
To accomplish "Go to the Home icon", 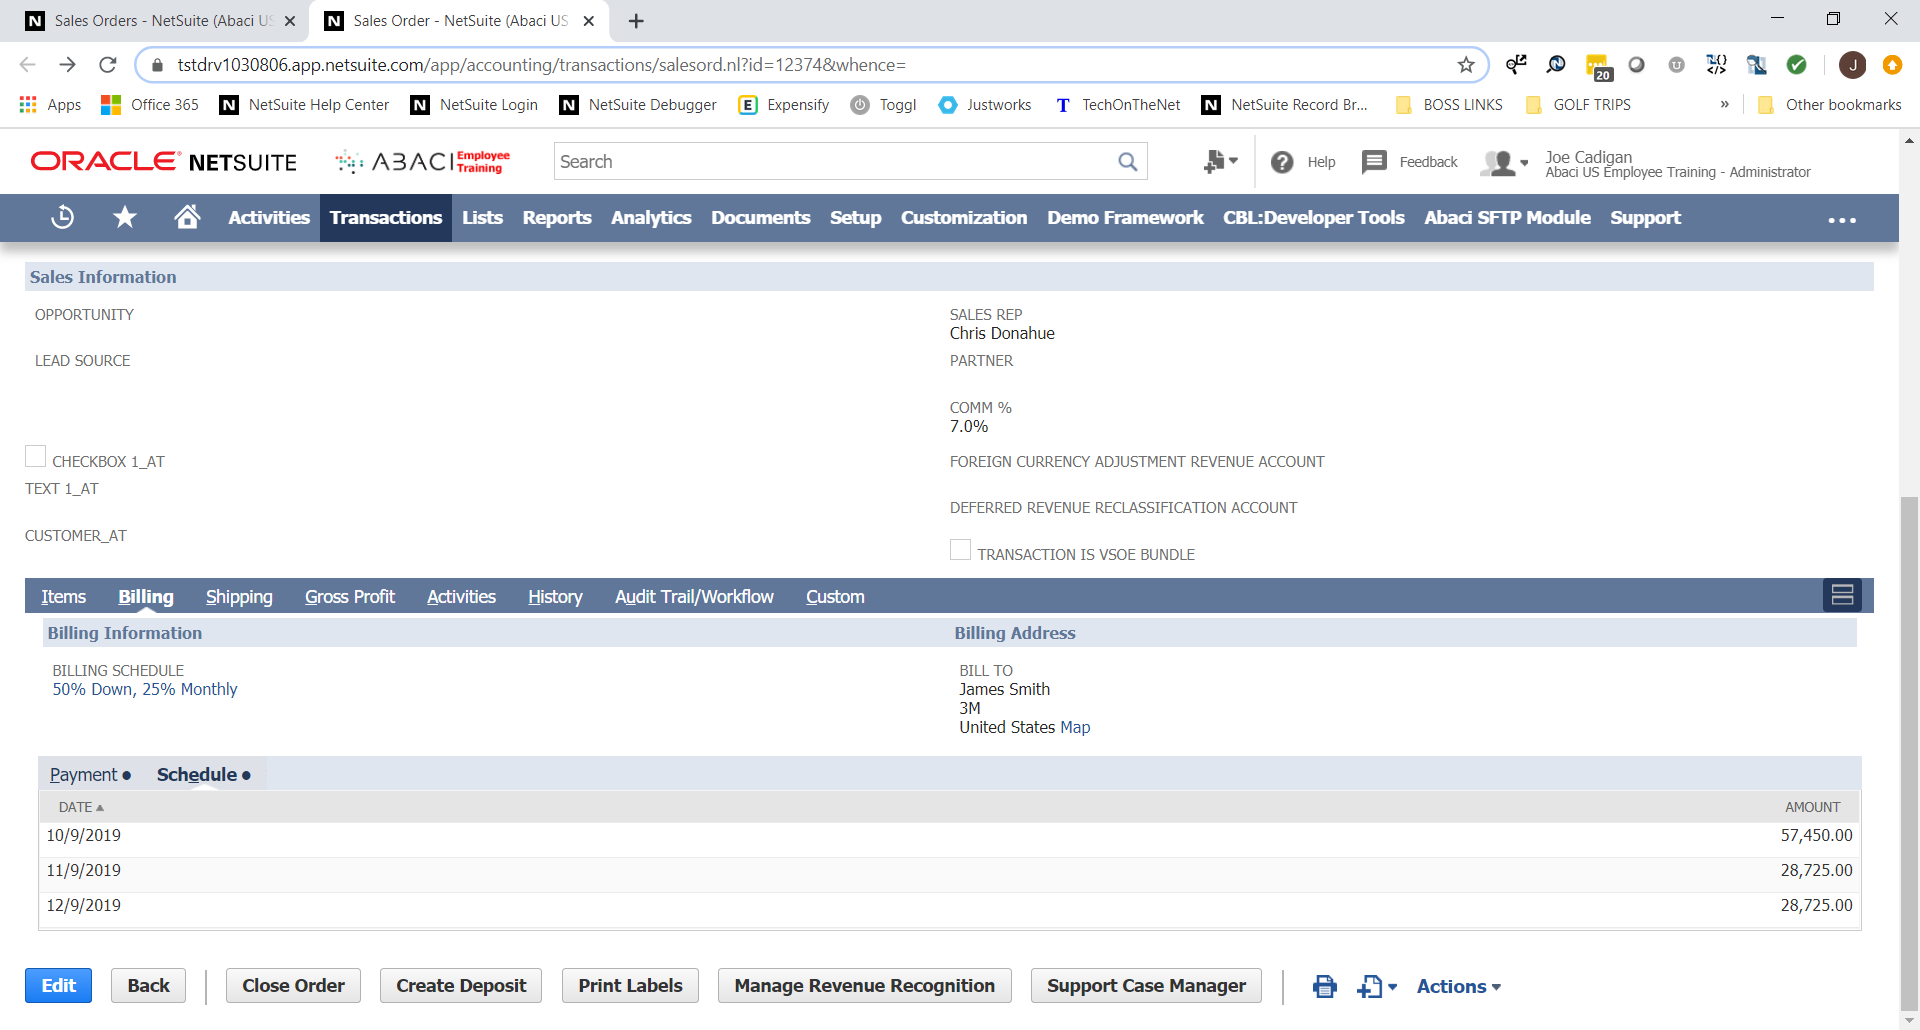I will click(187, 217).
